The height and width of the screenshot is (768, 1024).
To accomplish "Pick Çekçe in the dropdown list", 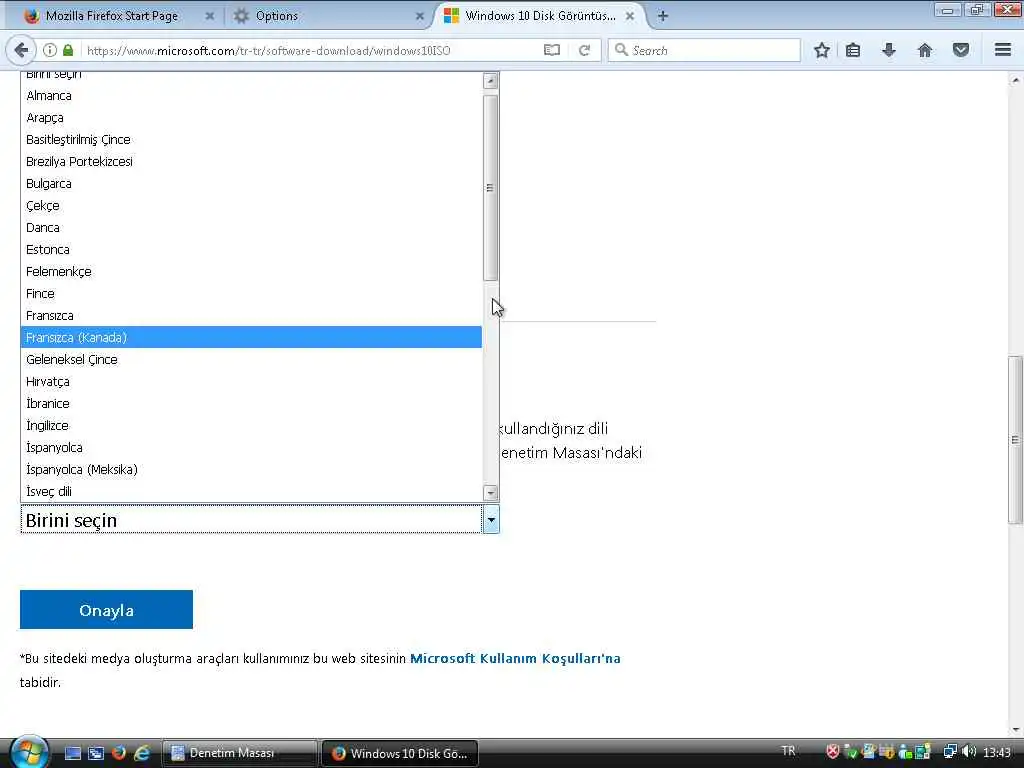I will 251,205.
